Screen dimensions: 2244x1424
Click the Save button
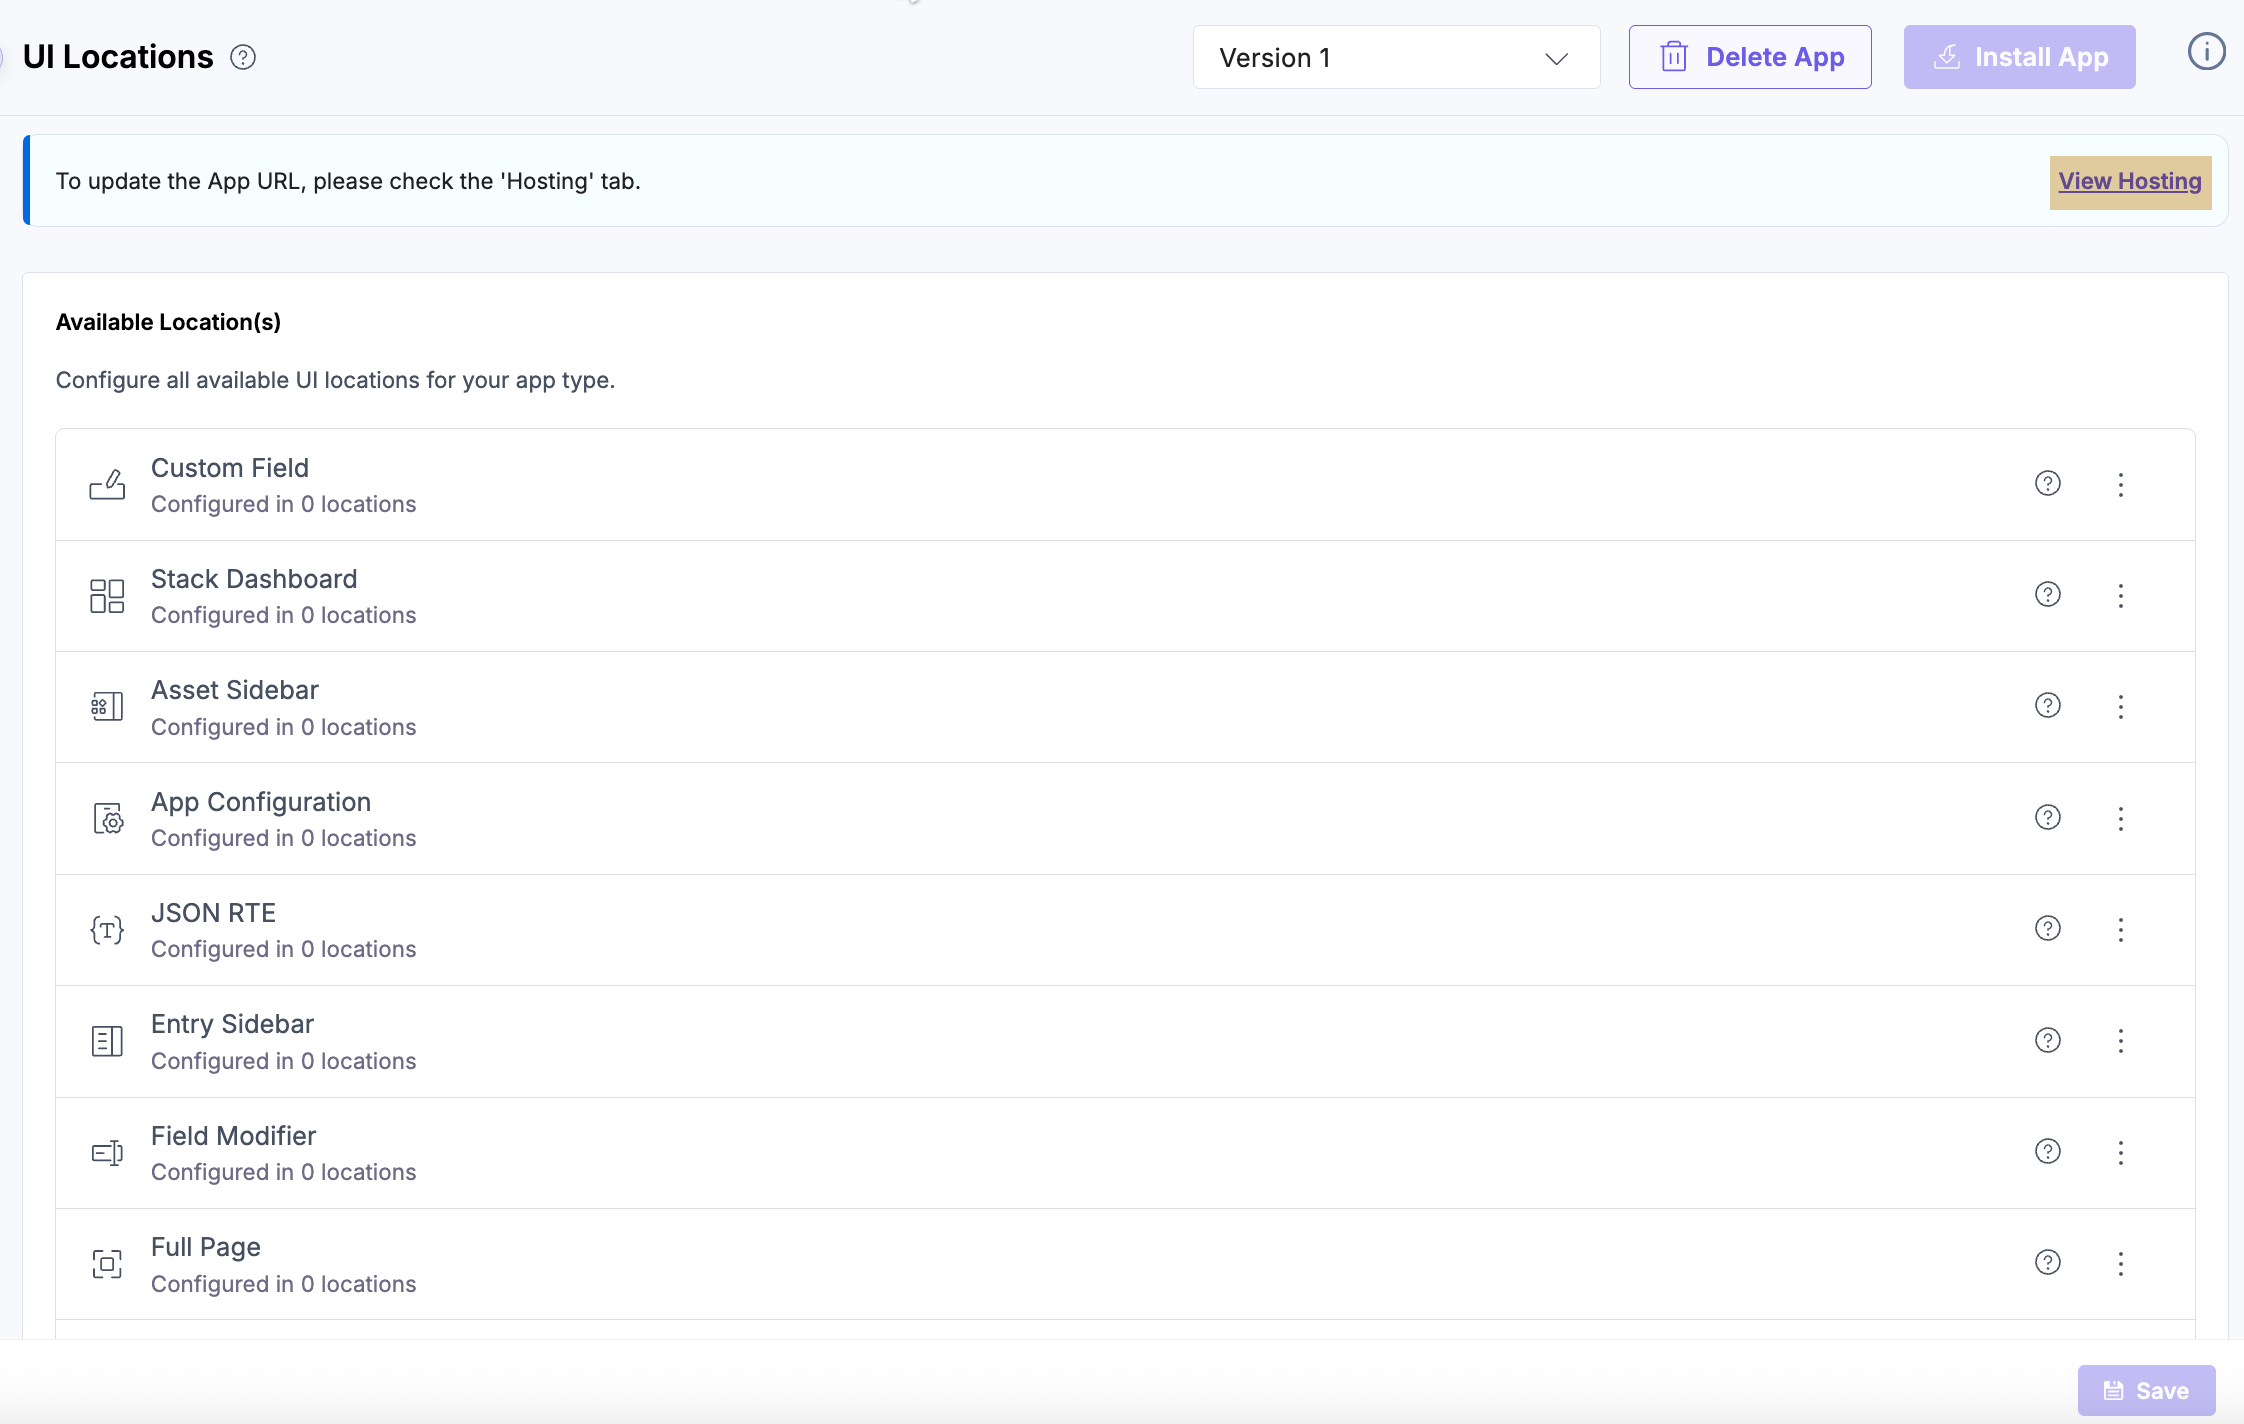tap(2146, 1390)
